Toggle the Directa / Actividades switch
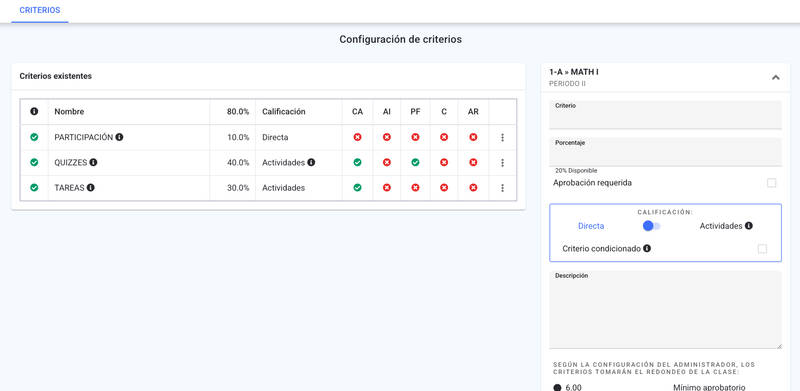The image size is (800, 391). [652, 226]
